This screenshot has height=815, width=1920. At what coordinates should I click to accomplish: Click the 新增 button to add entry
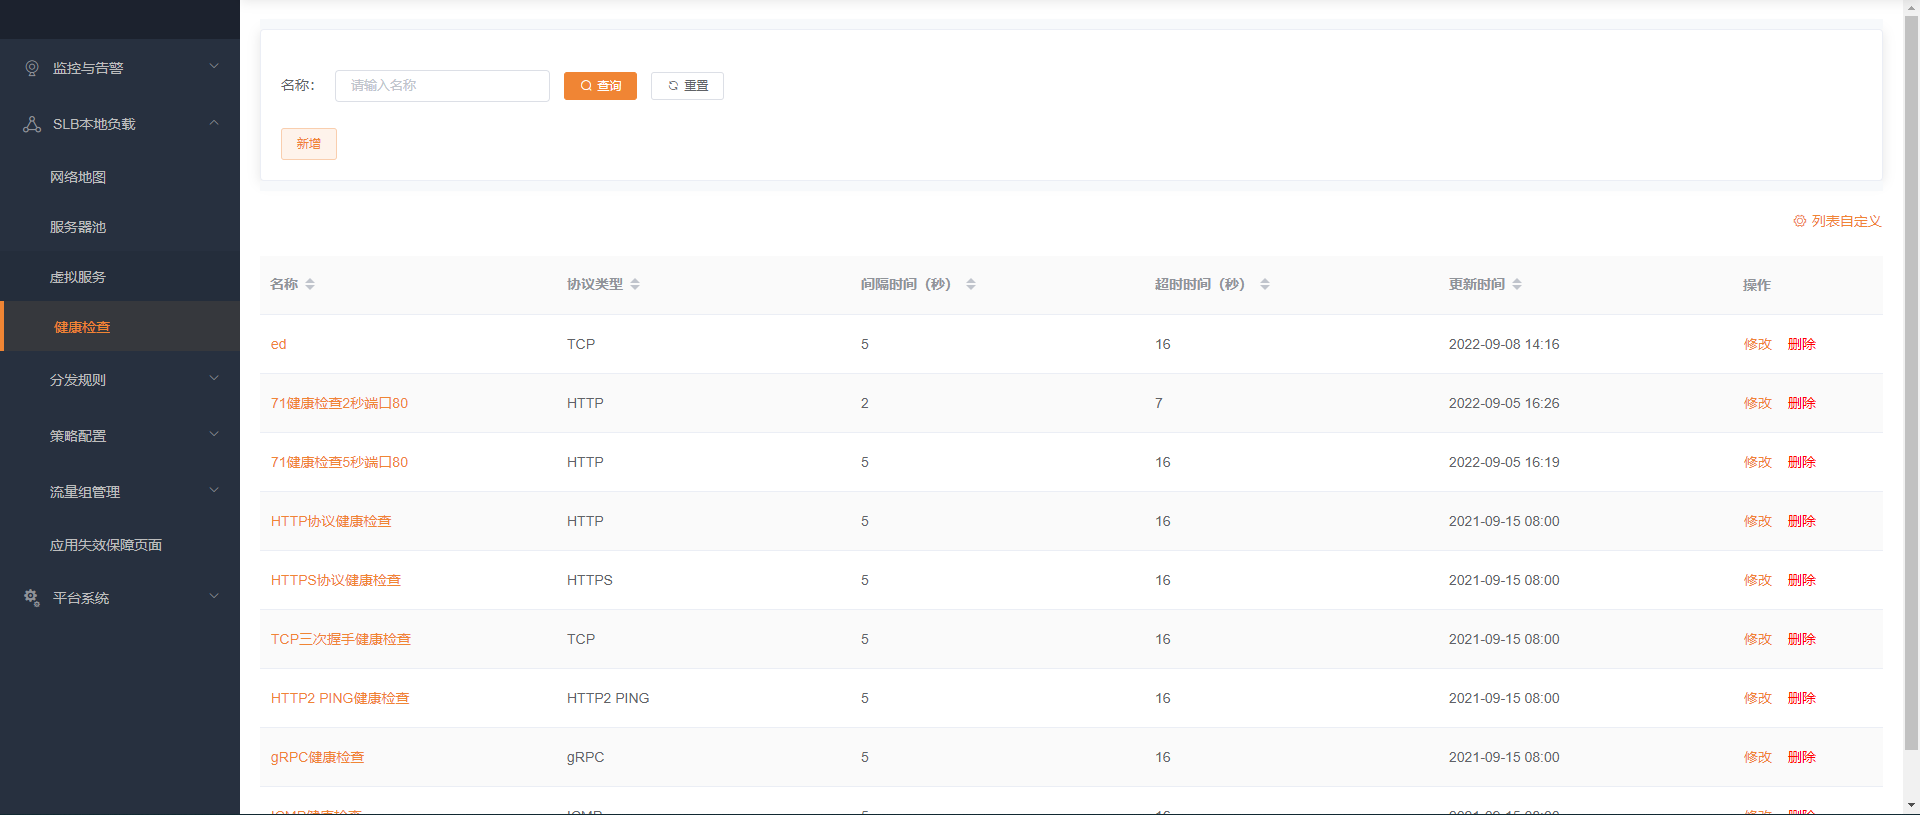308,144
